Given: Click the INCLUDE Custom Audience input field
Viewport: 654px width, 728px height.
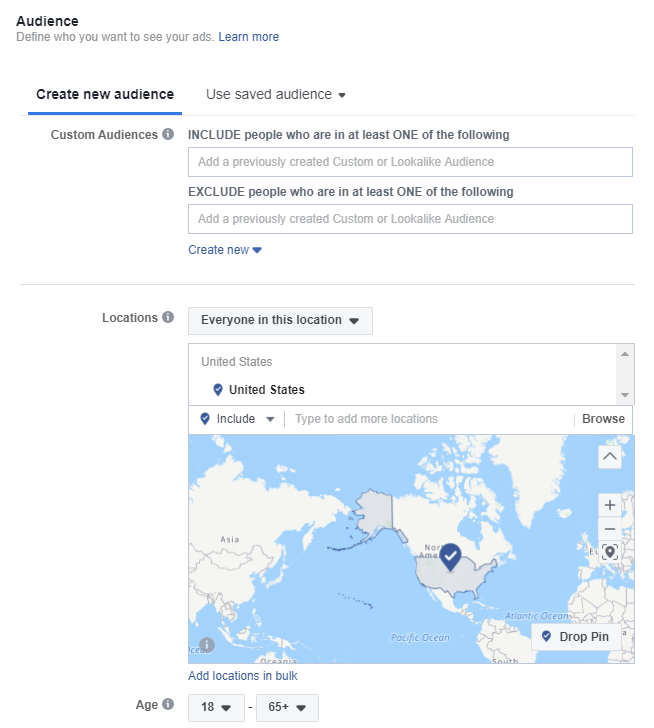Looking at the screenshot, I should pos(410,162).
